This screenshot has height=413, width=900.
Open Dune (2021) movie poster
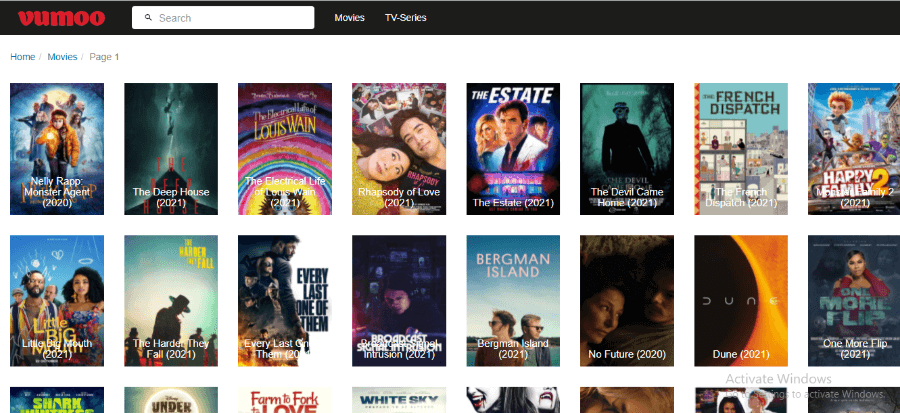(741, 301)
